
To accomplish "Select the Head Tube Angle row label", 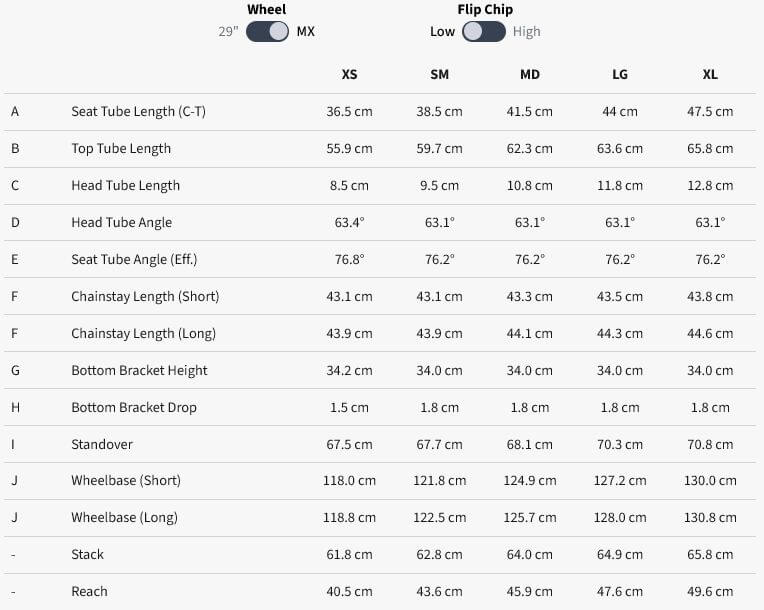I will click(121, 223).
